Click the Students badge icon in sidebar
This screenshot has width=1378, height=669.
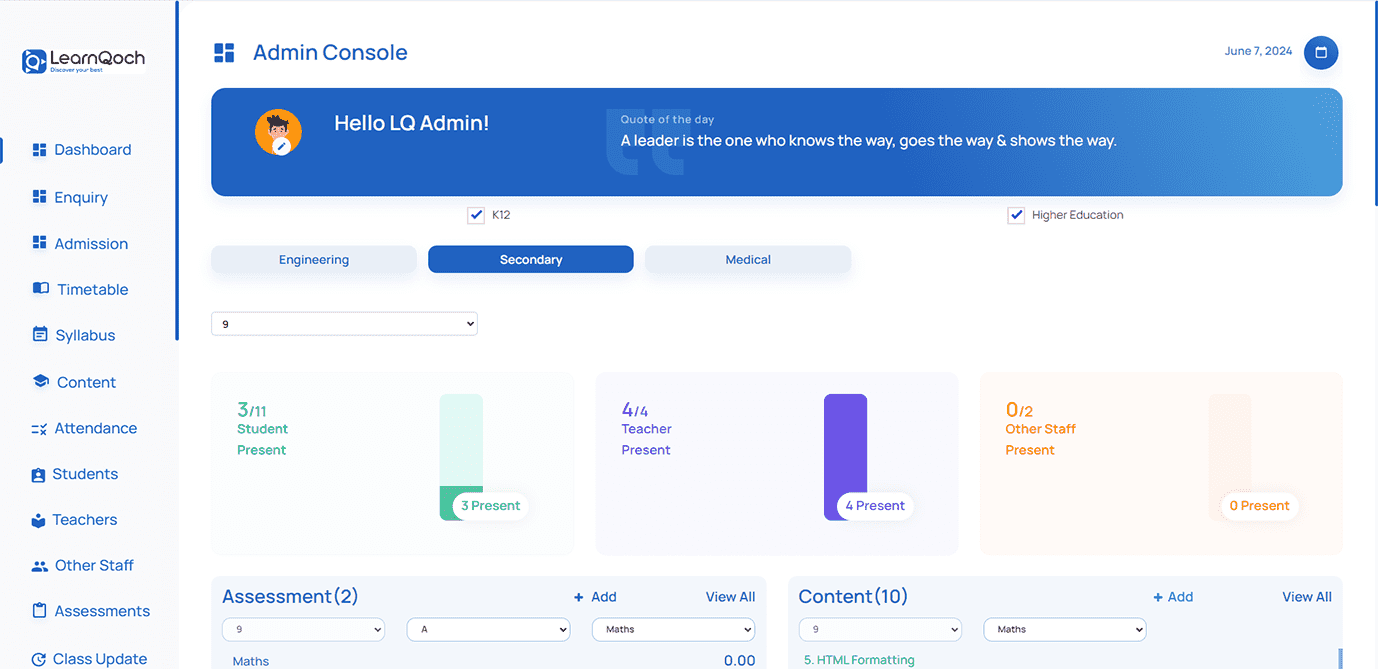(39, 475)
